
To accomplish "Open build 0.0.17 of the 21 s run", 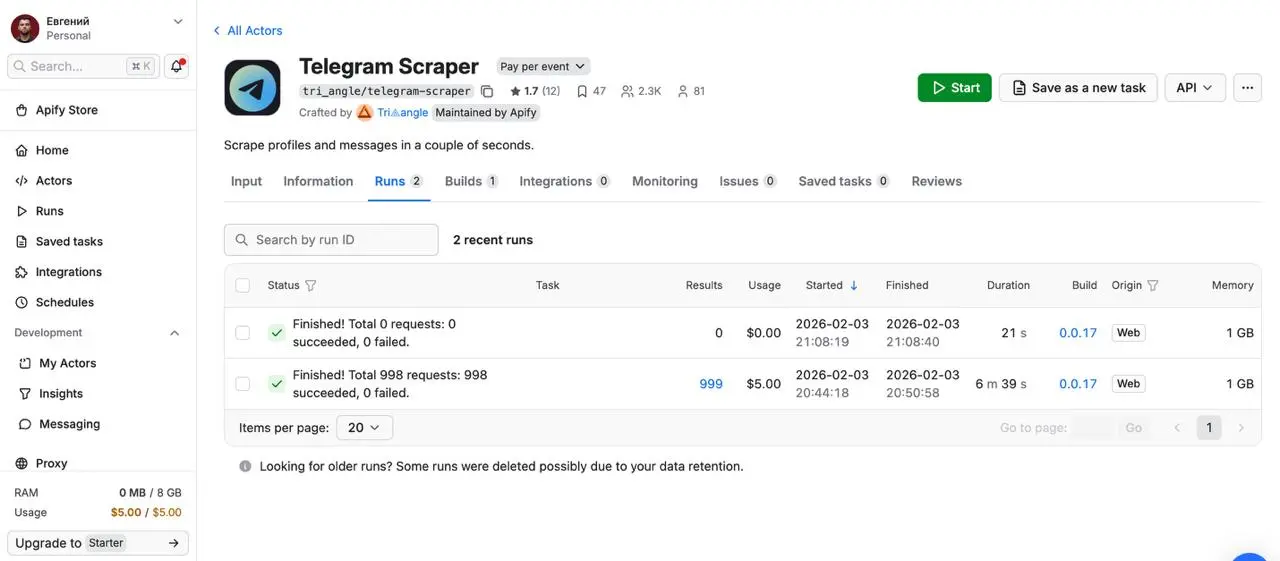I will click(x=1078, y=333).
